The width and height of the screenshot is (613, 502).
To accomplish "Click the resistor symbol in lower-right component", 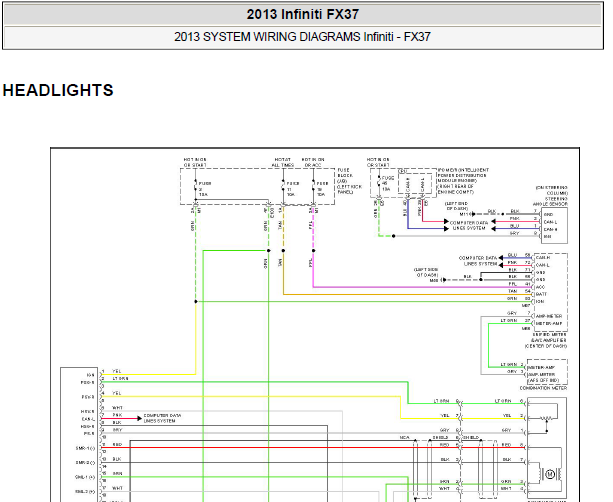I will tap(546, 418).
